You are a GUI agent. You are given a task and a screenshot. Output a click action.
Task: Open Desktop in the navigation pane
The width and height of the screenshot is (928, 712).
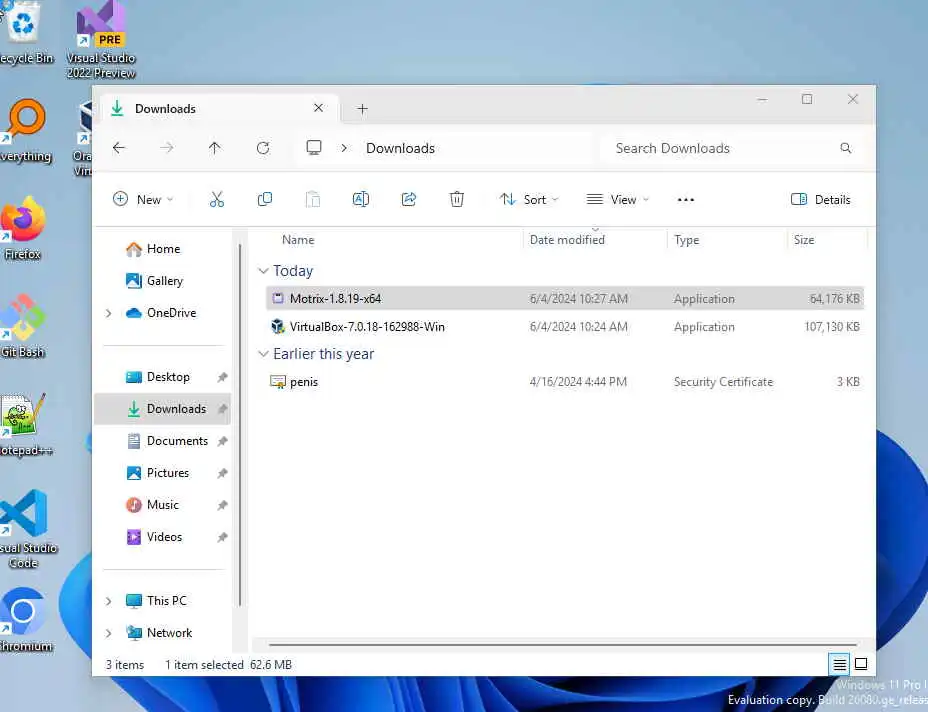[163, 377]
